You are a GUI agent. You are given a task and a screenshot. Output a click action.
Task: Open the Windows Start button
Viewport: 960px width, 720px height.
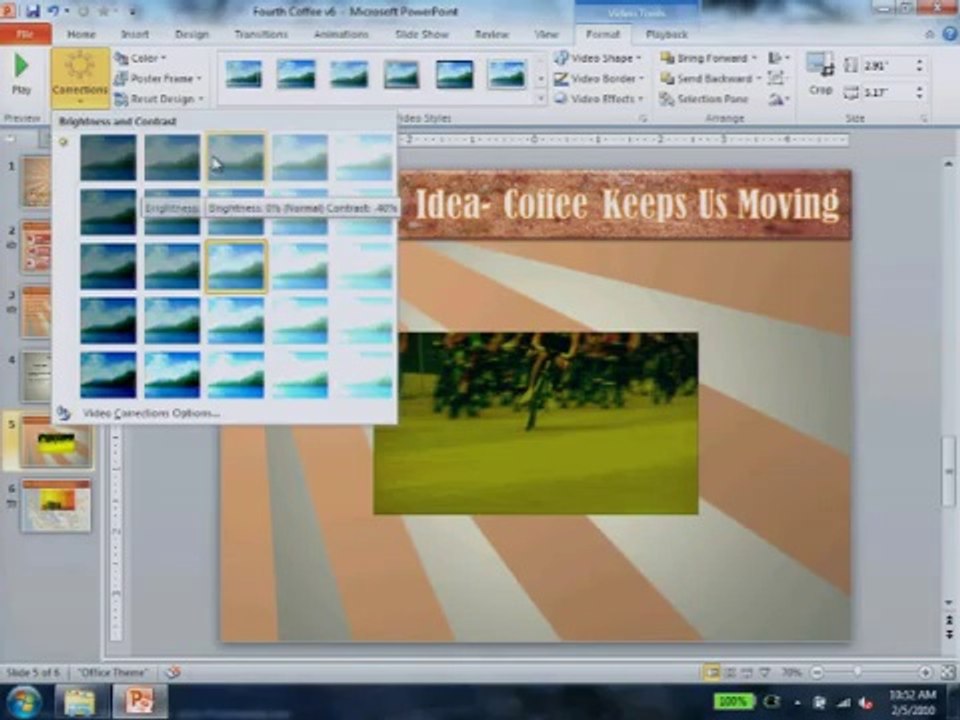[x=22, y=702]
